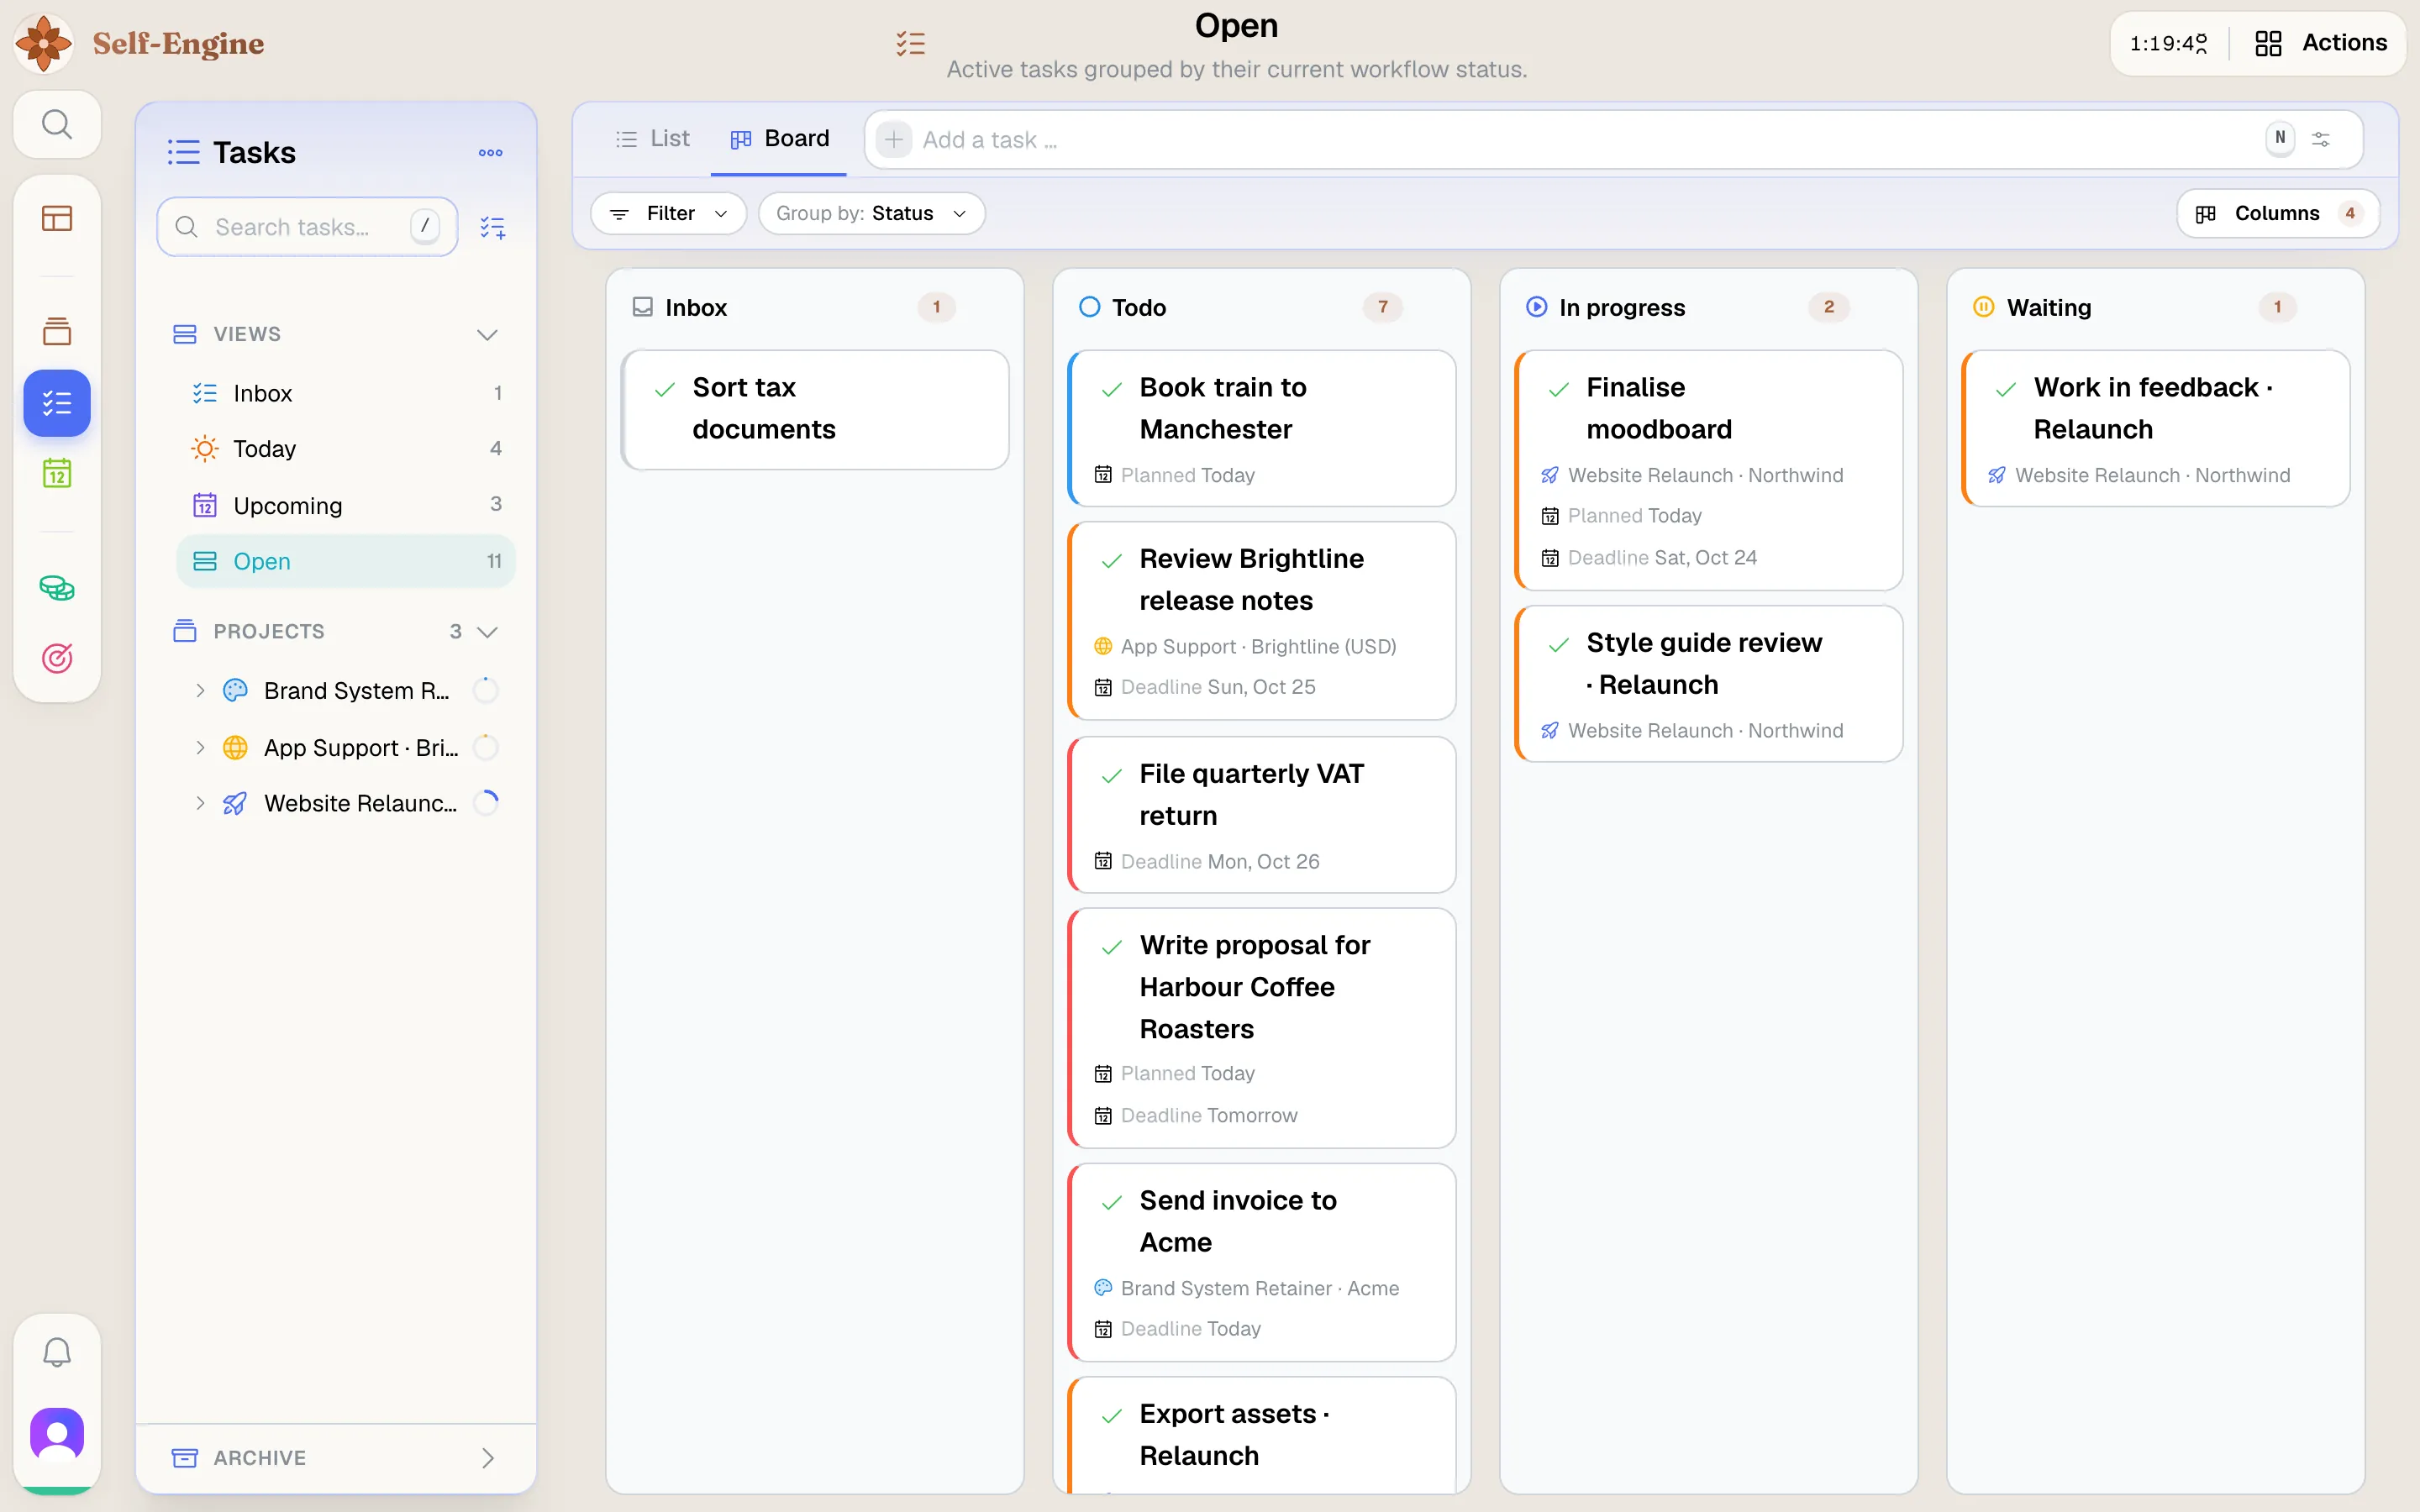
Task: Check off Review Brightline release notes
Action: pyautogui.click(x=1112, y=560)
